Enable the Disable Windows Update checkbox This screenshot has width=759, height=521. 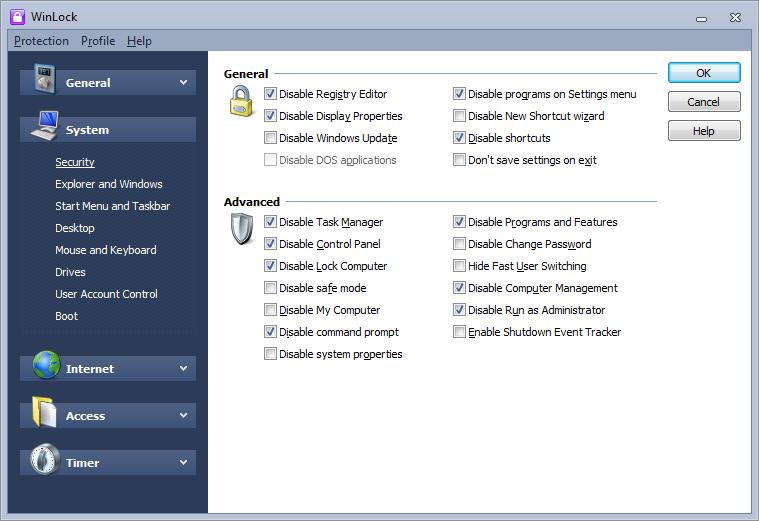[x=270, y=138]
